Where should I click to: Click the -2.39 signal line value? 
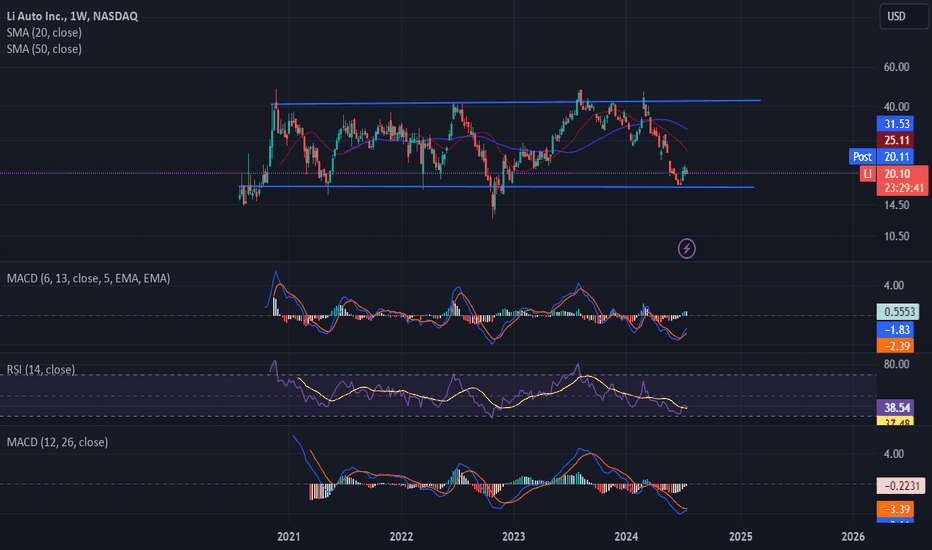897,345
